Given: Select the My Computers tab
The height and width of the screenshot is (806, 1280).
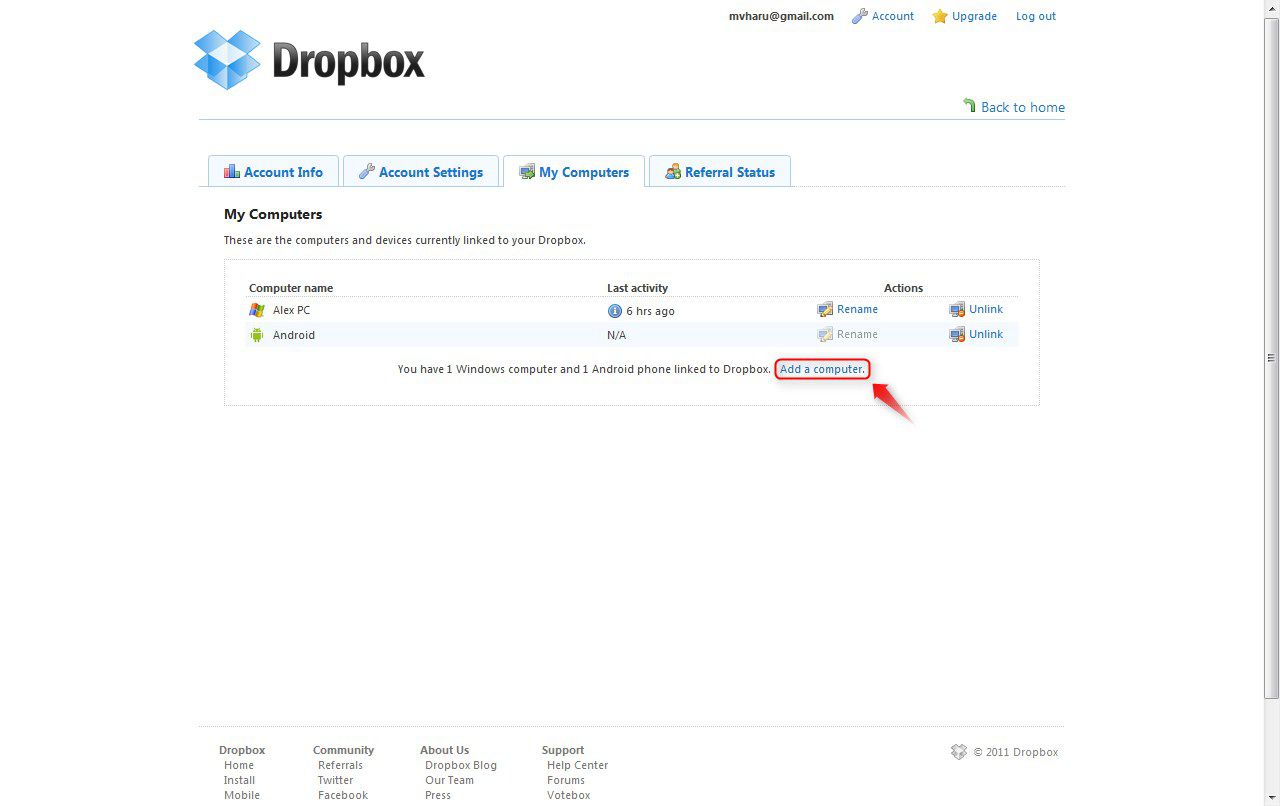Looking at the screenshot, I should click(574, 171).
